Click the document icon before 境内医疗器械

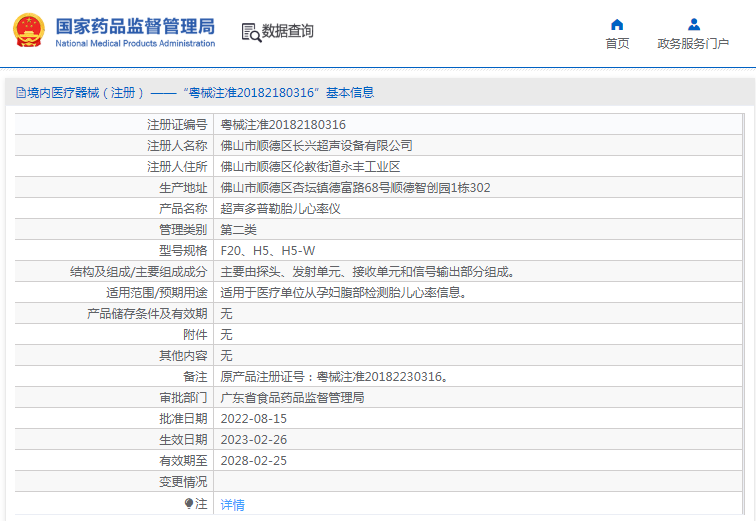click(21, 93)
